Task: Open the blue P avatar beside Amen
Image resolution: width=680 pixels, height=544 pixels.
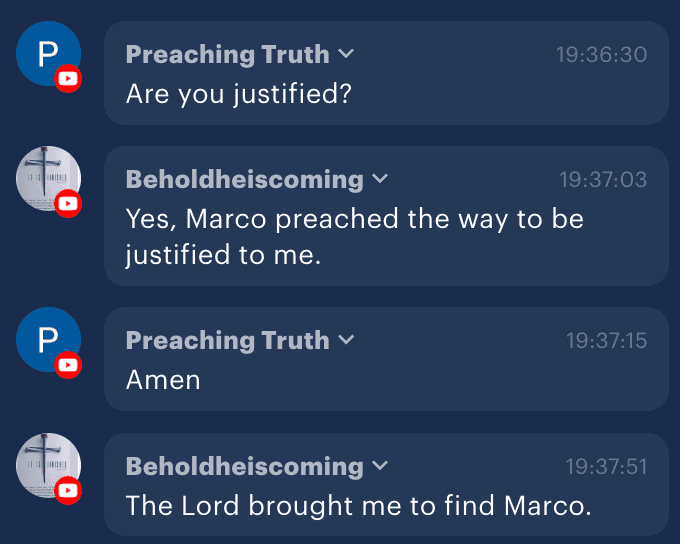Action: [49, 340]
